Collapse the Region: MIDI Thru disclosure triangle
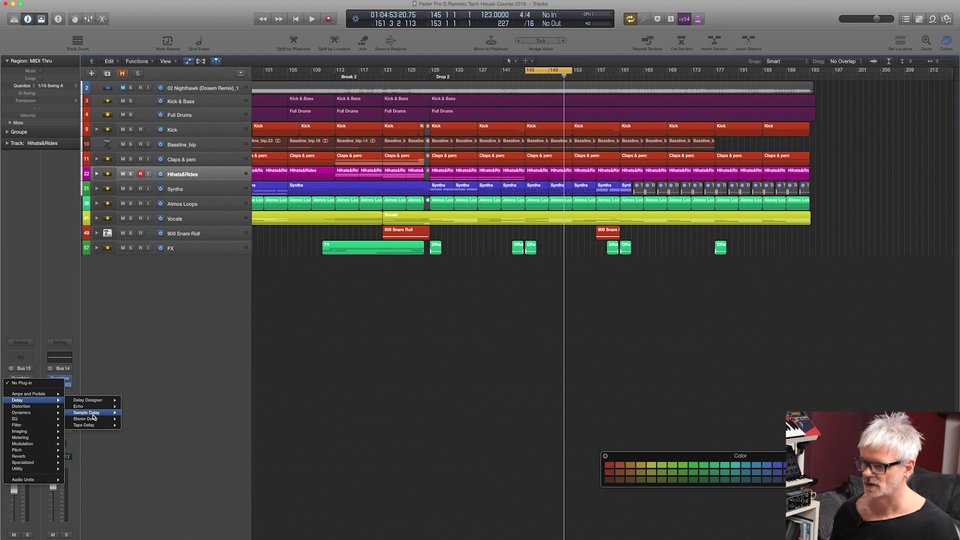The image size is (960, 540). pos(7,61)
